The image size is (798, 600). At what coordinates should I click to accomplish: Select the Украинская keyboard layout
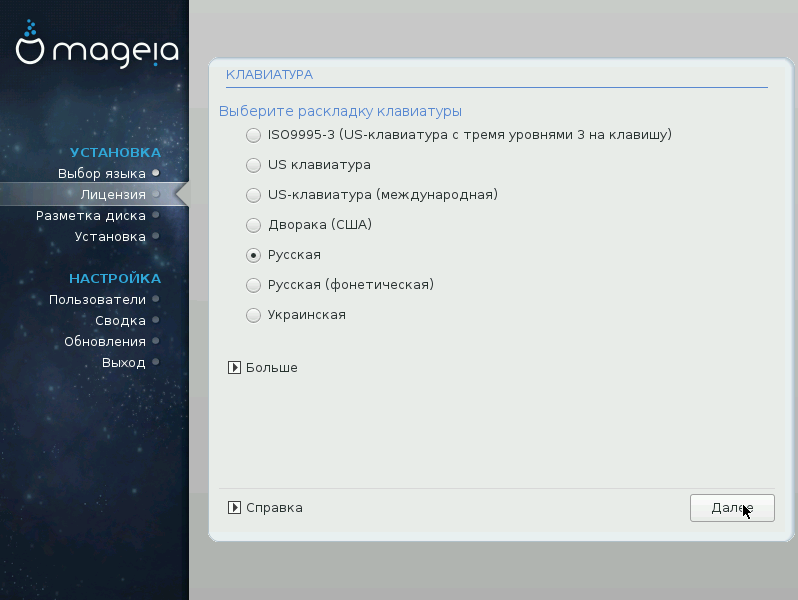coord(253,315)
